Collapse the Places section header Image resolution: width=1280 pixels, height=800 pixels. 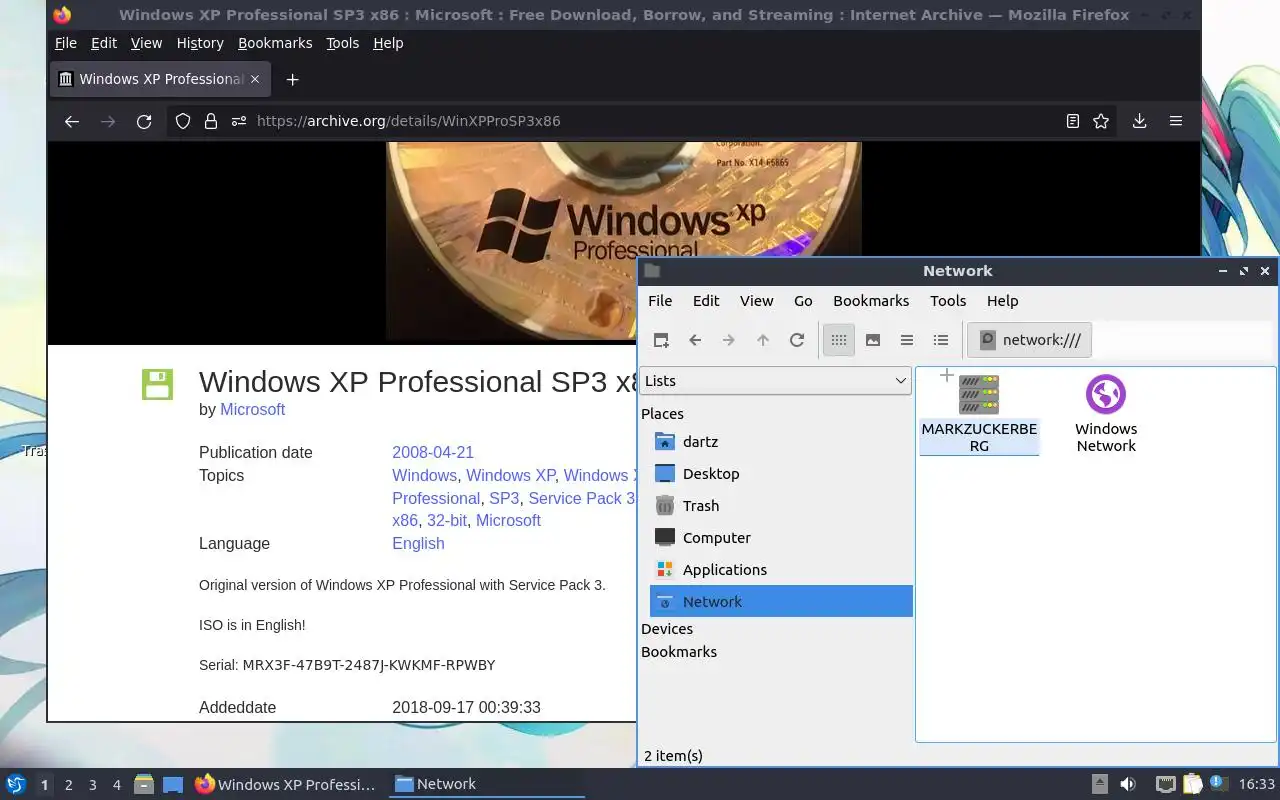pyautogui.click(x=662, y=414)
